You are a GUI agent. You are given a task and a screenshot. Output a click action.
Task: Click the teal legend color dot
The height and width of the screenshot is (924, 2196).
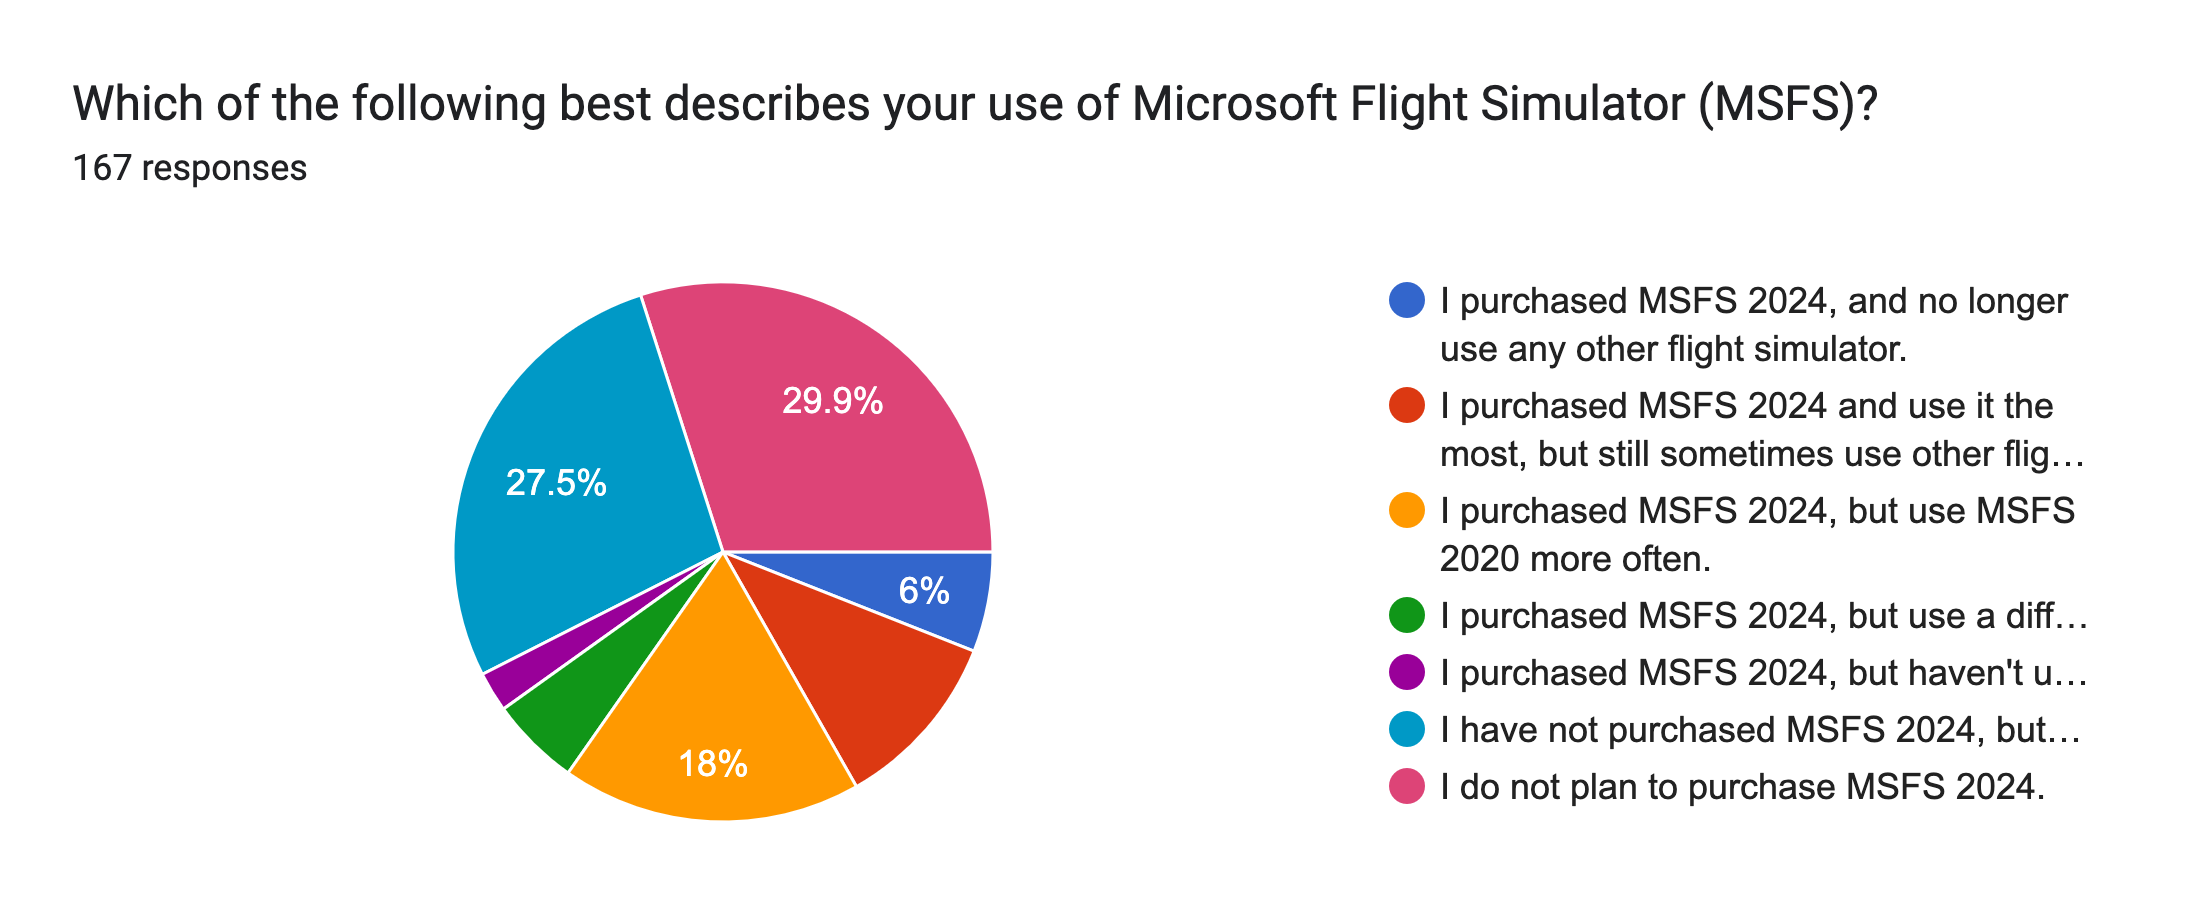(1406, 730)
